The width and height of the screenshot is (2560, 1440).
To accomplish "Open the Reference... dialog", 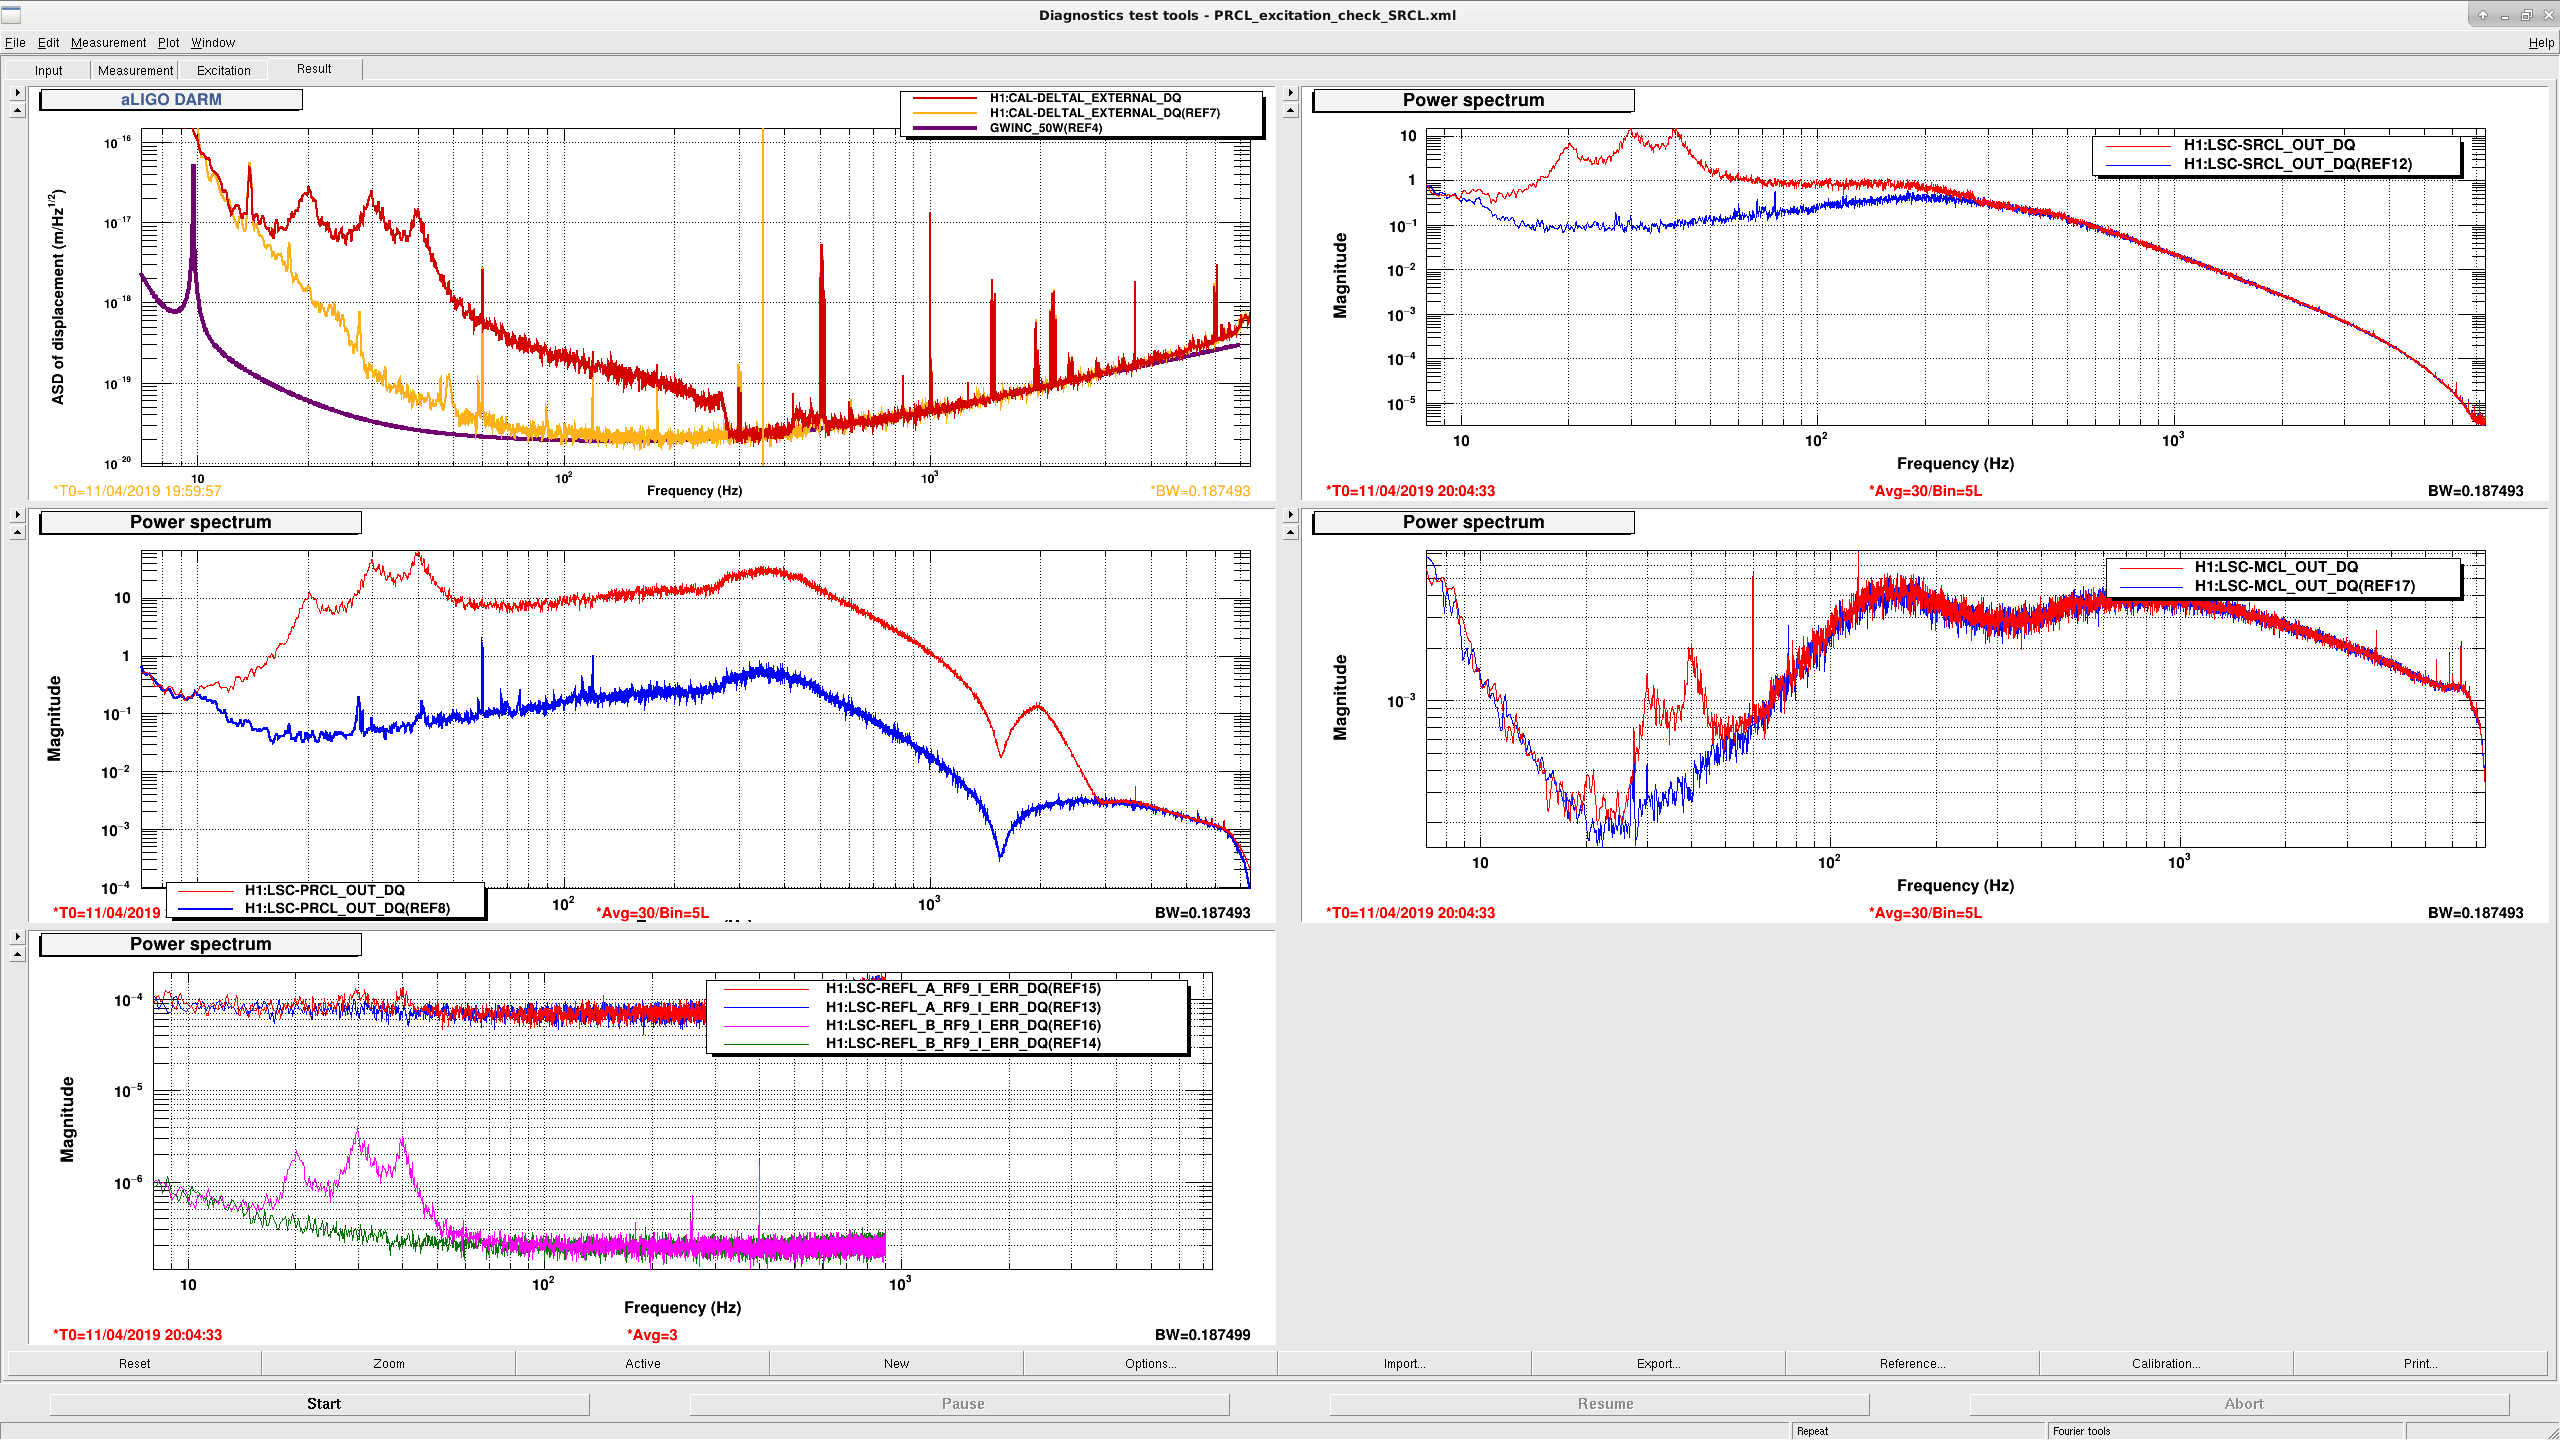I will point(1912,1363).
